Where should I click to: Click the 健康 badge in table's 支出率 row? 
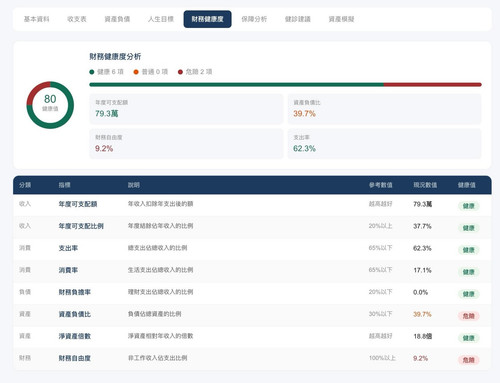pos(469,250)
